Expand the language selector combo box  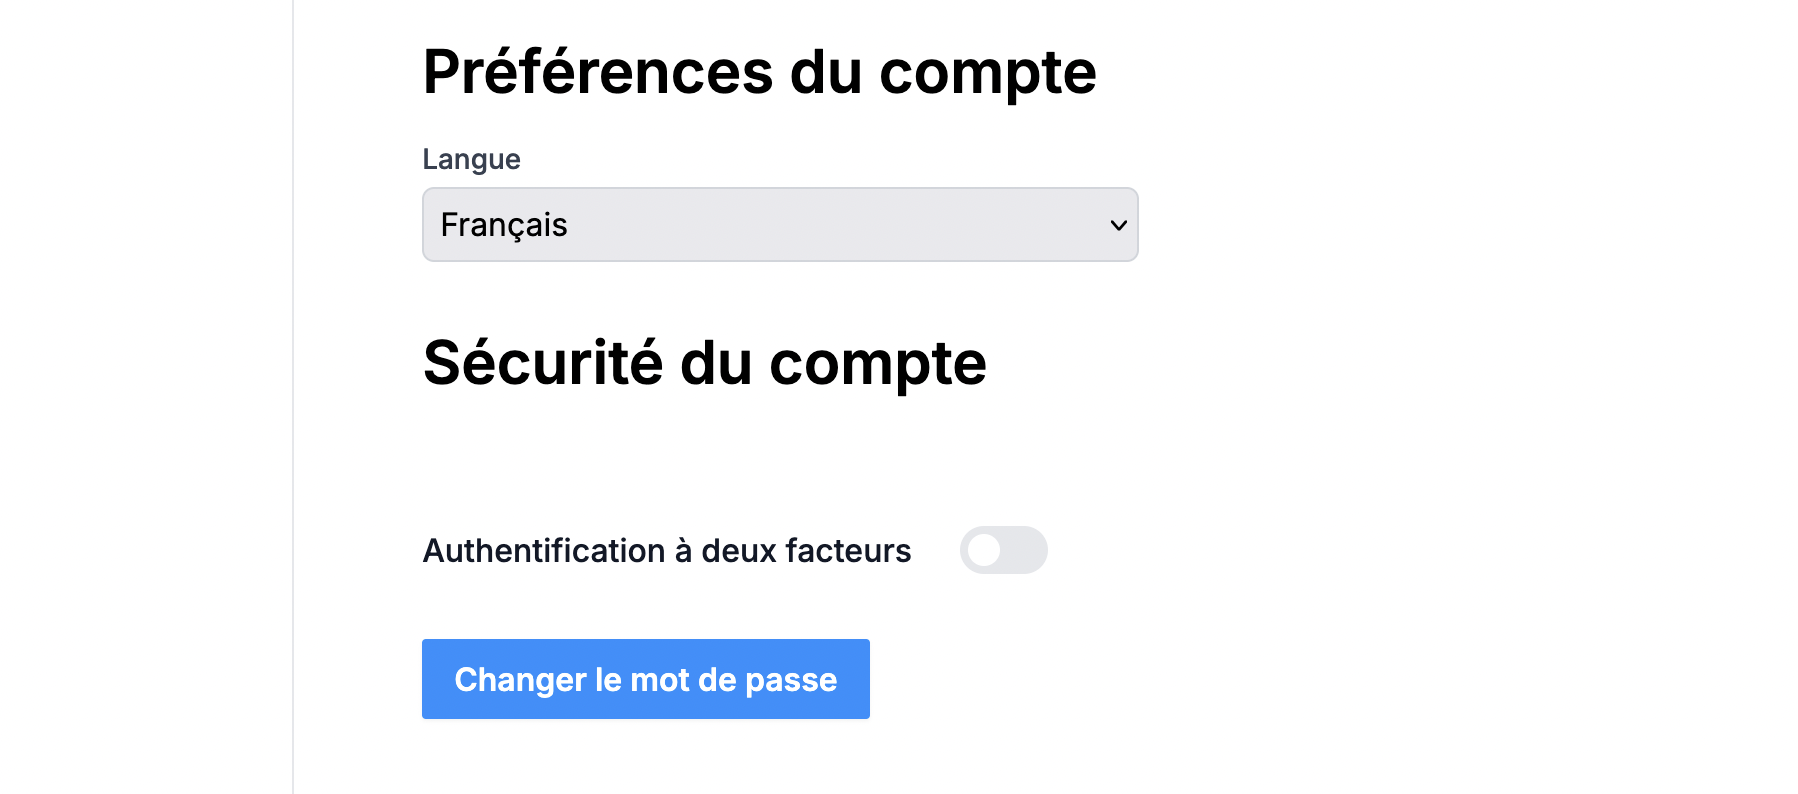tap(779, 225)
